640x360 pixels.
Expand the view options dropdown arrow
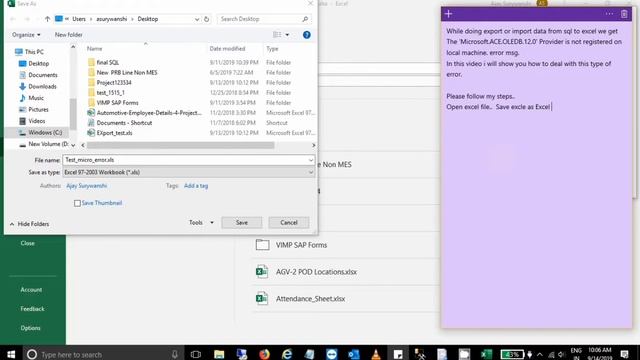287,35
